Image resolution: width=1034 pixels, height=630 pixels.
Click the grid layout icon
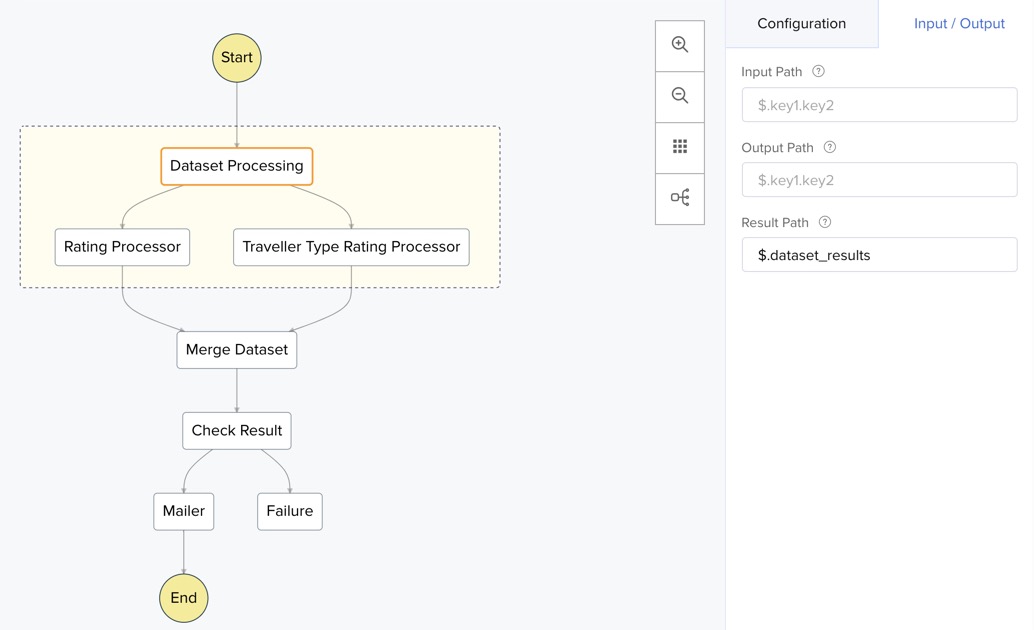pos(680,147)
